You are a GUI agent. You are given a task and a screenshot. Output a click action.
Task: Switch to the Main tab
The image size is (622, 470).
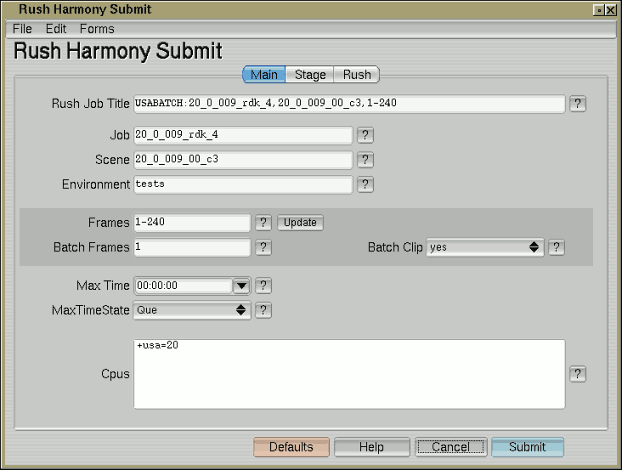click(264, 75)
